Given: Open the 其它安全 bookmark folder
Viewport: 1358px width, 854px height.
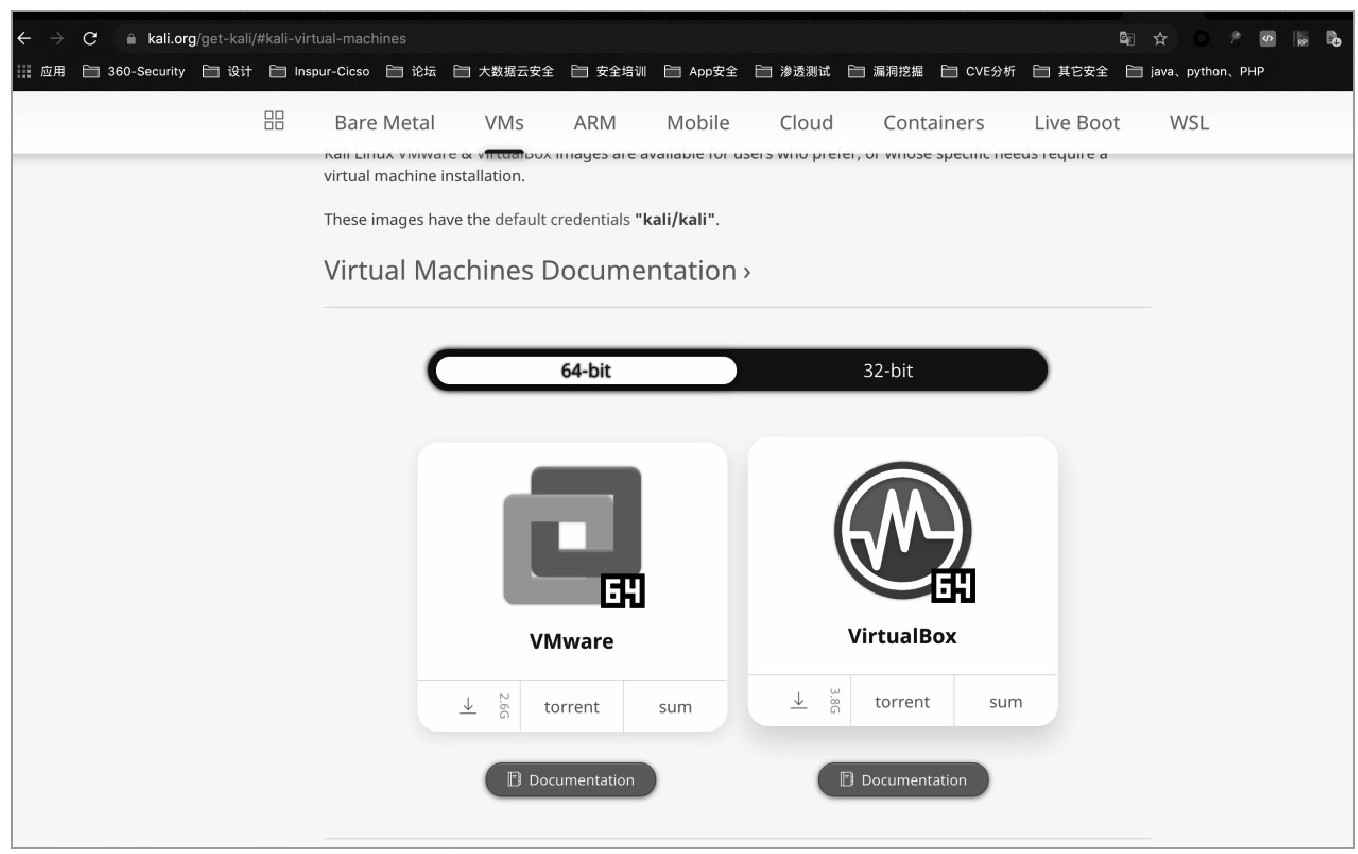Looking at the screenshot, I should point(1071,71).
